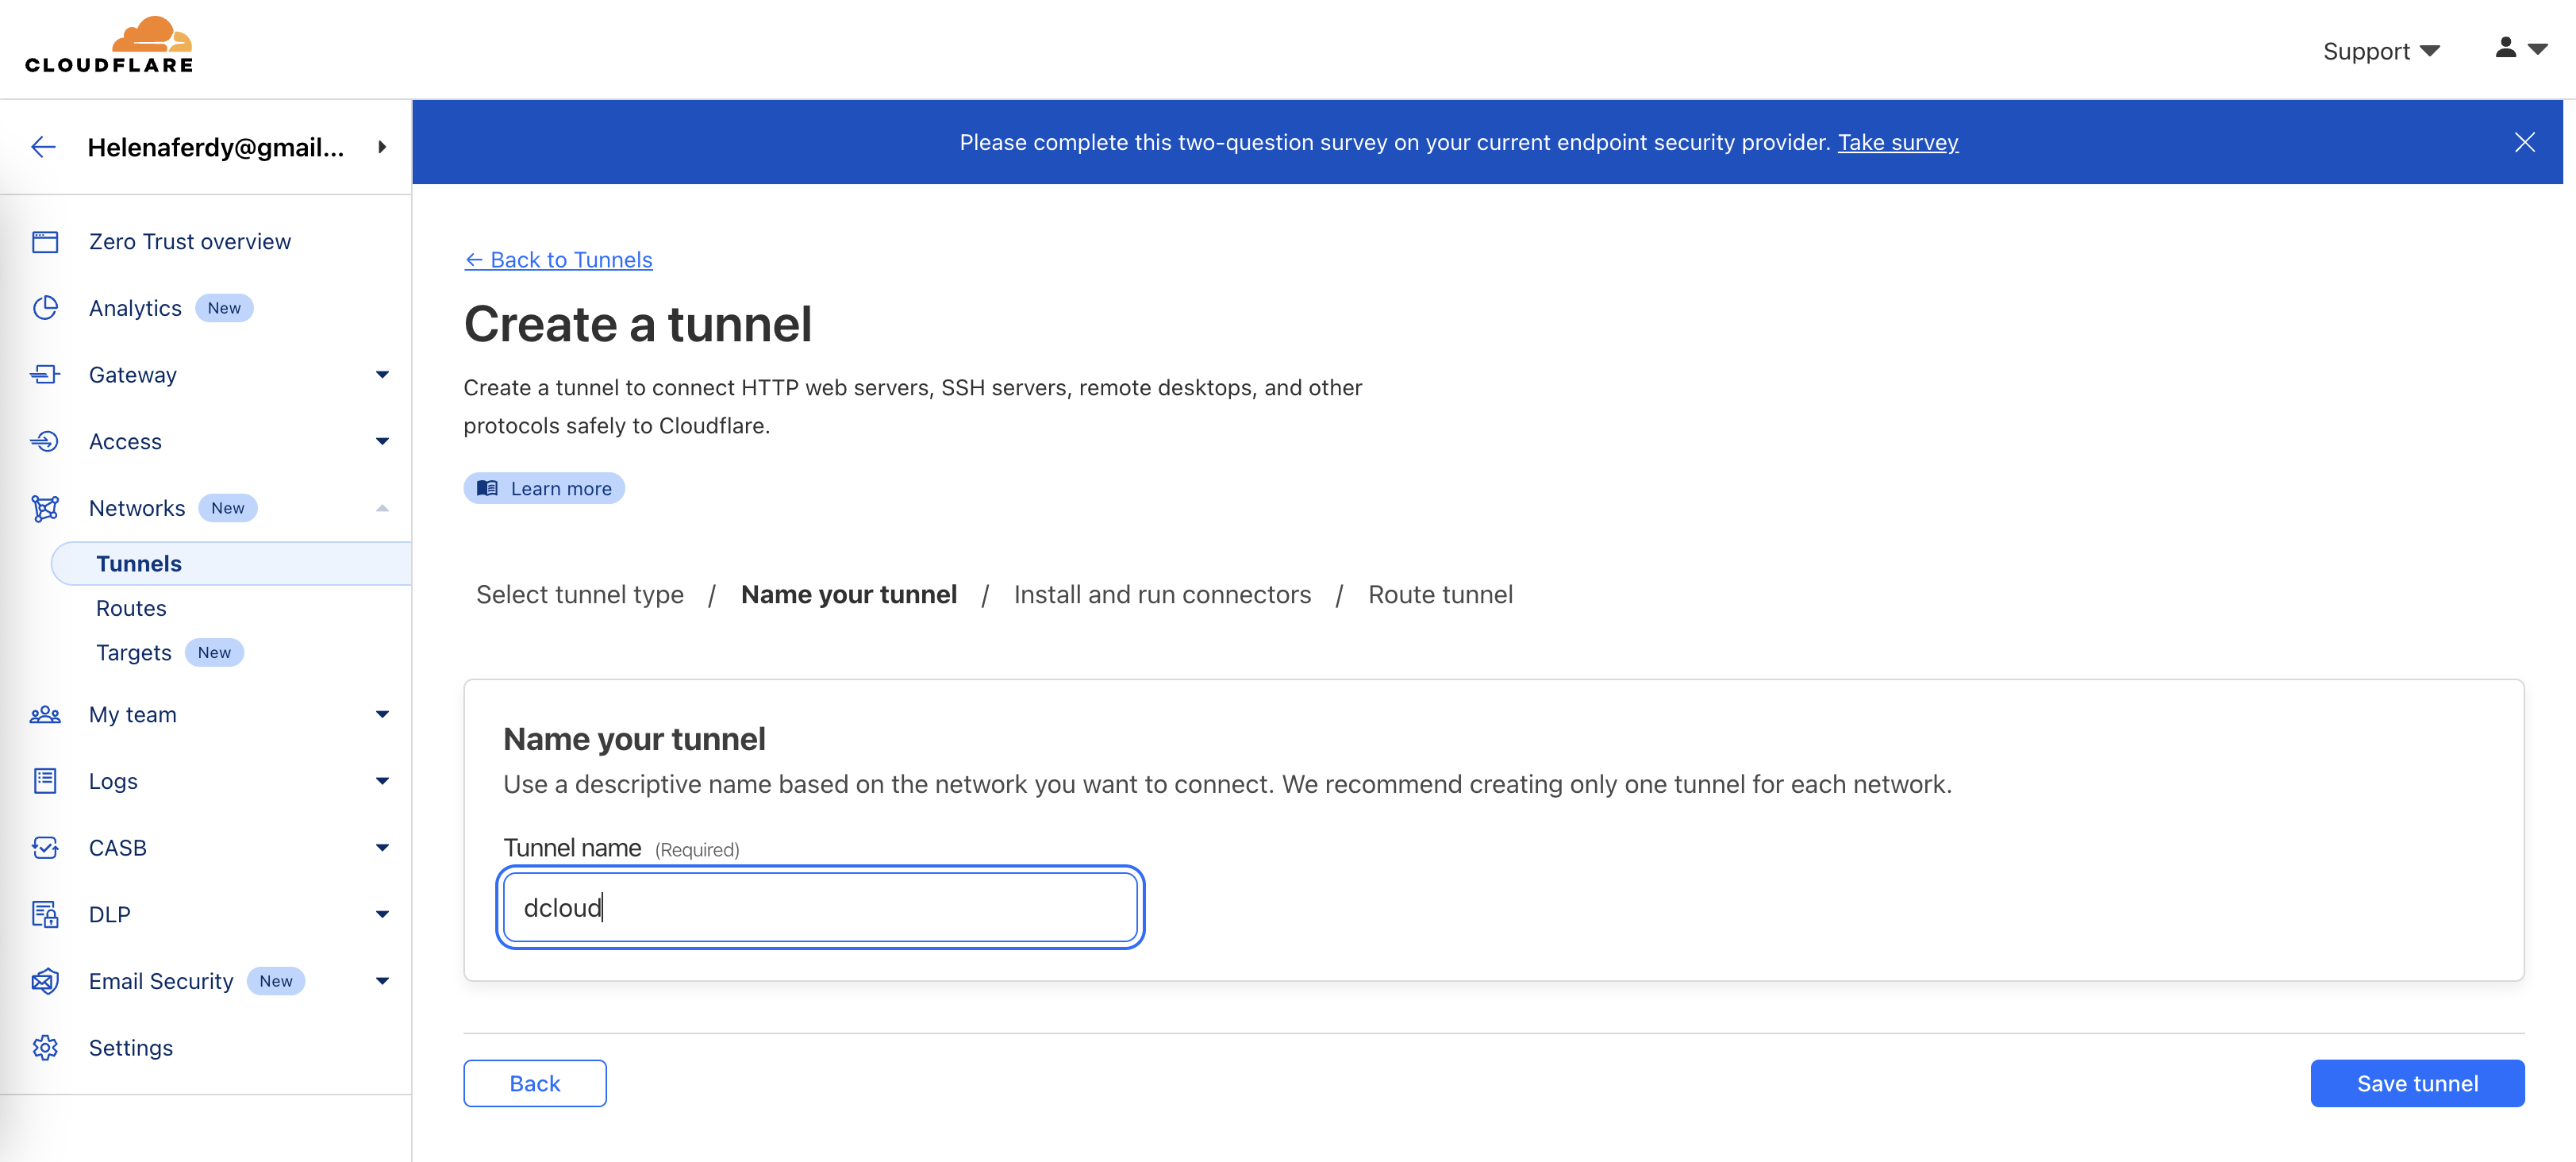The width and height of the screenshot is (2576, 1162).
Task: Dismiss the survey banner
Action: [2524, 142]
